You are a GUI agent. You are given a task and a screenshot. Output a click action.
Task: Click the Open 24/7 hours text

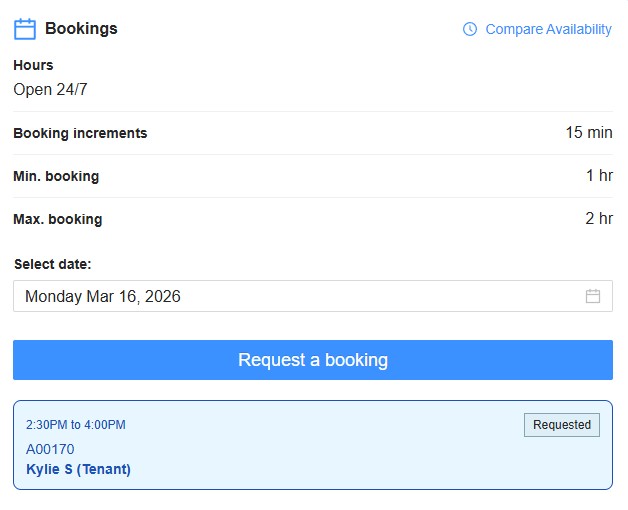50,89
